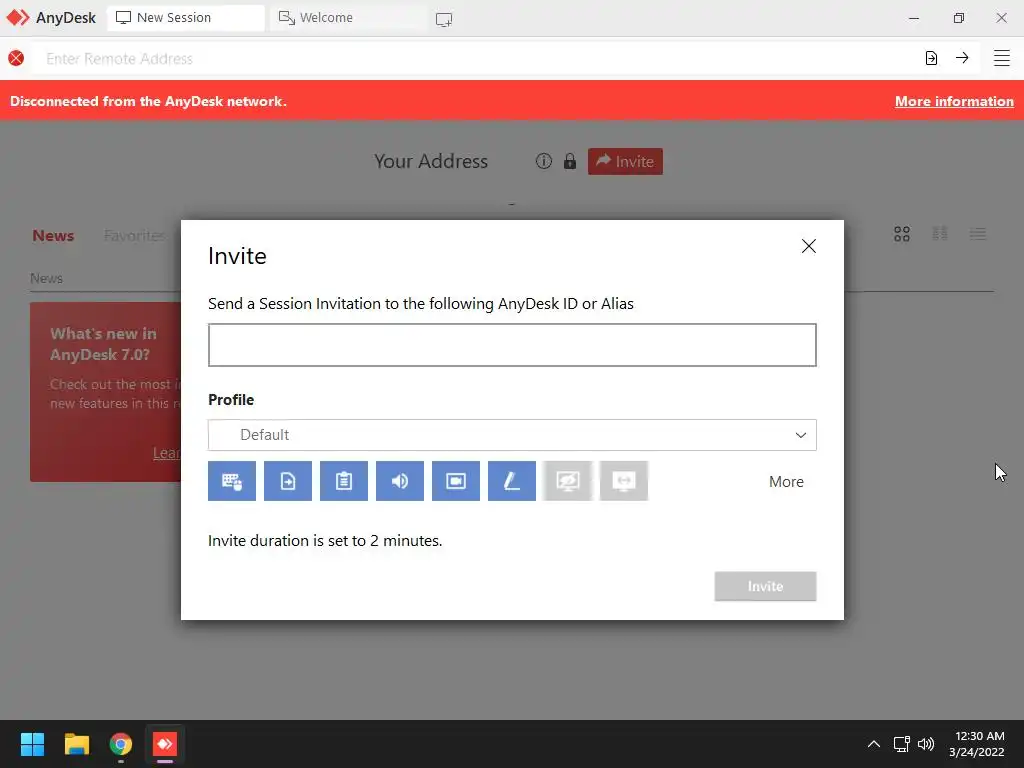The height and width of the screenshot is (768, 1024).
Task: Click the info icon beside Your Address
Action: click(543, 161)
